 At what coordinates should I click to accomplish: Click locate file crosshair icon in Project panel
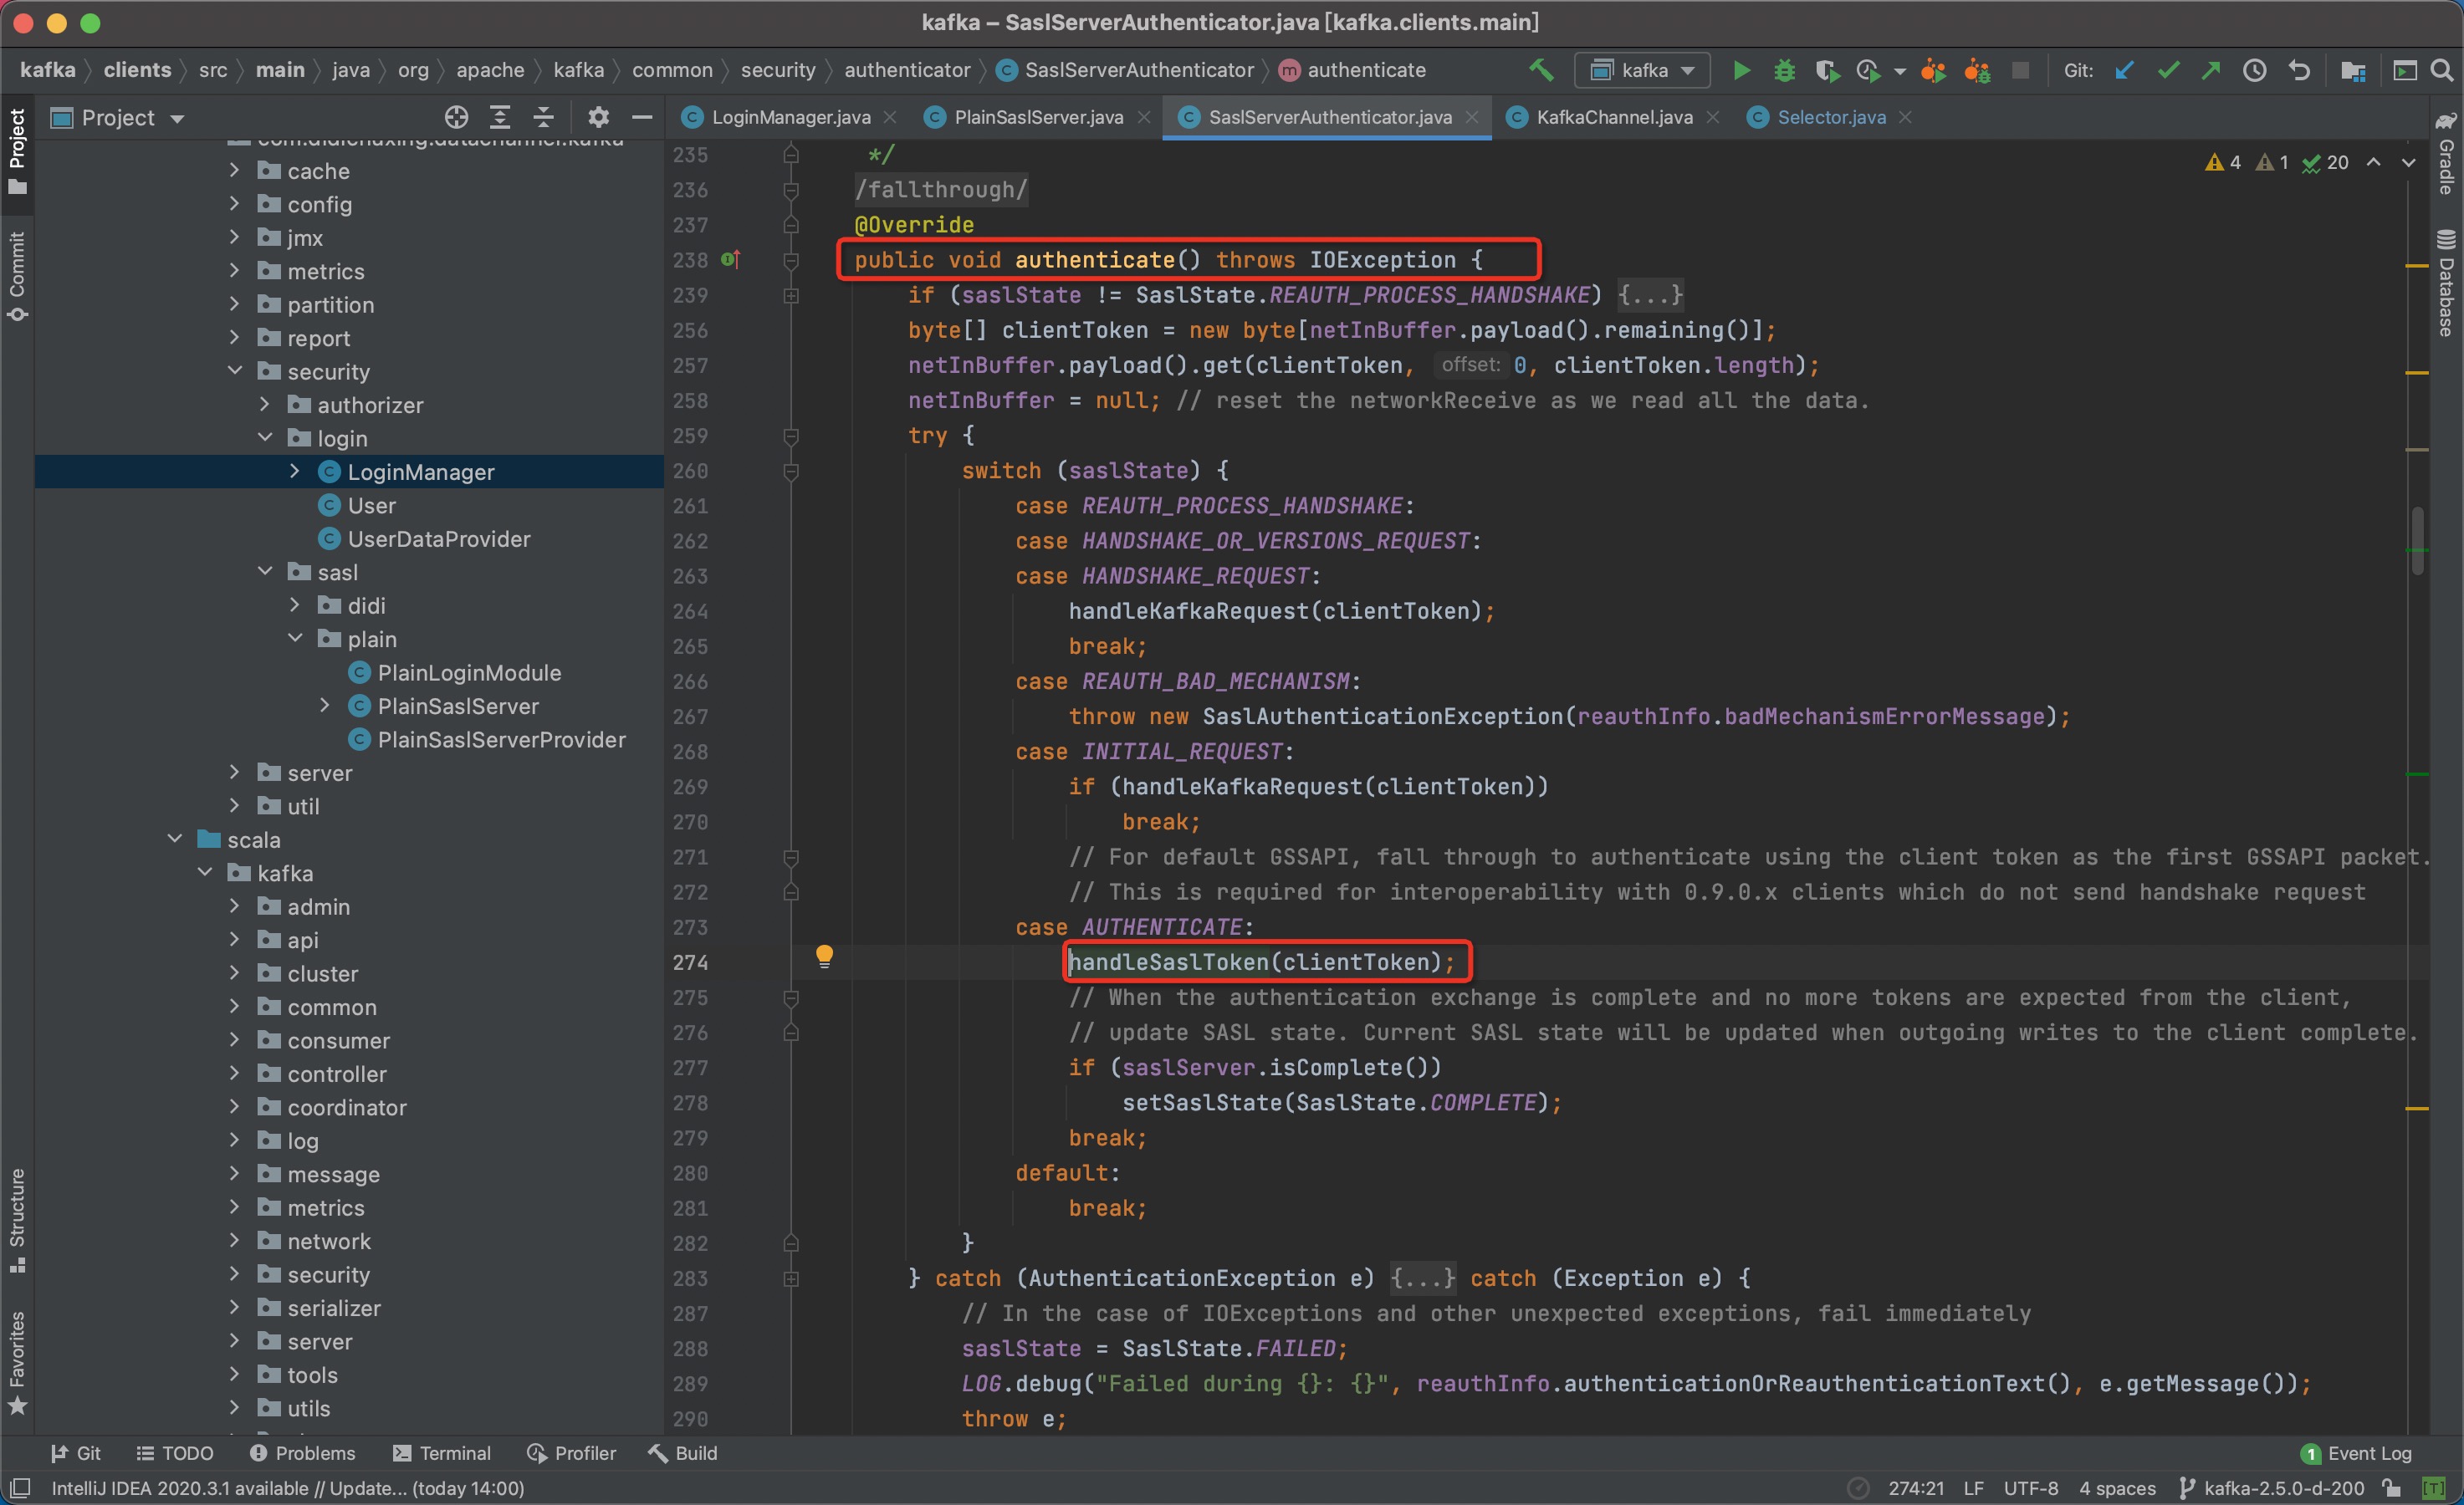[x=456, y=118]
